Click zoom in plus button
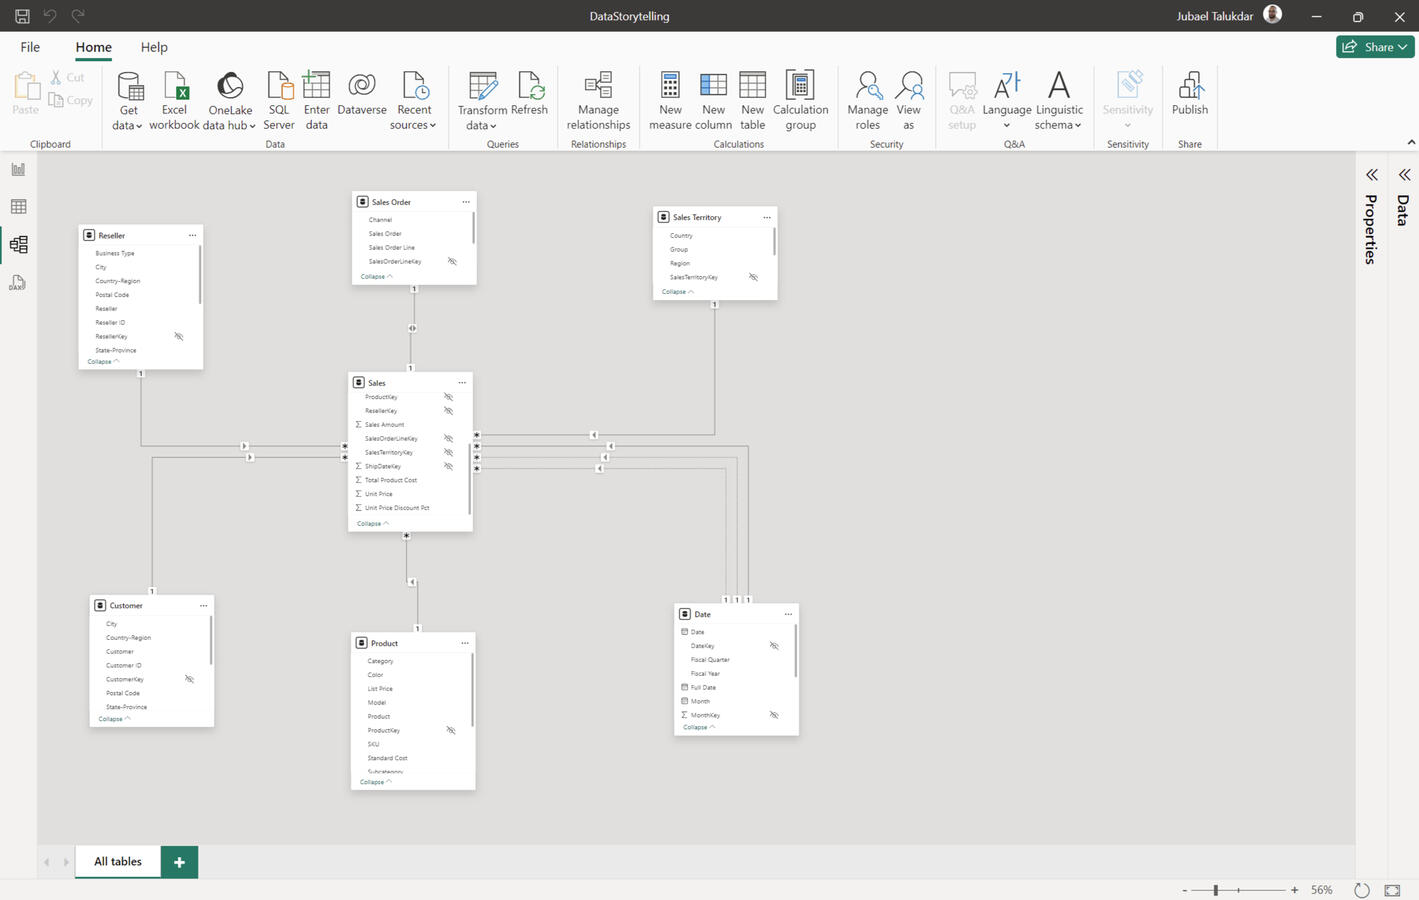The width and height of the screenshot is (1419, 900). coord(1294,890)
